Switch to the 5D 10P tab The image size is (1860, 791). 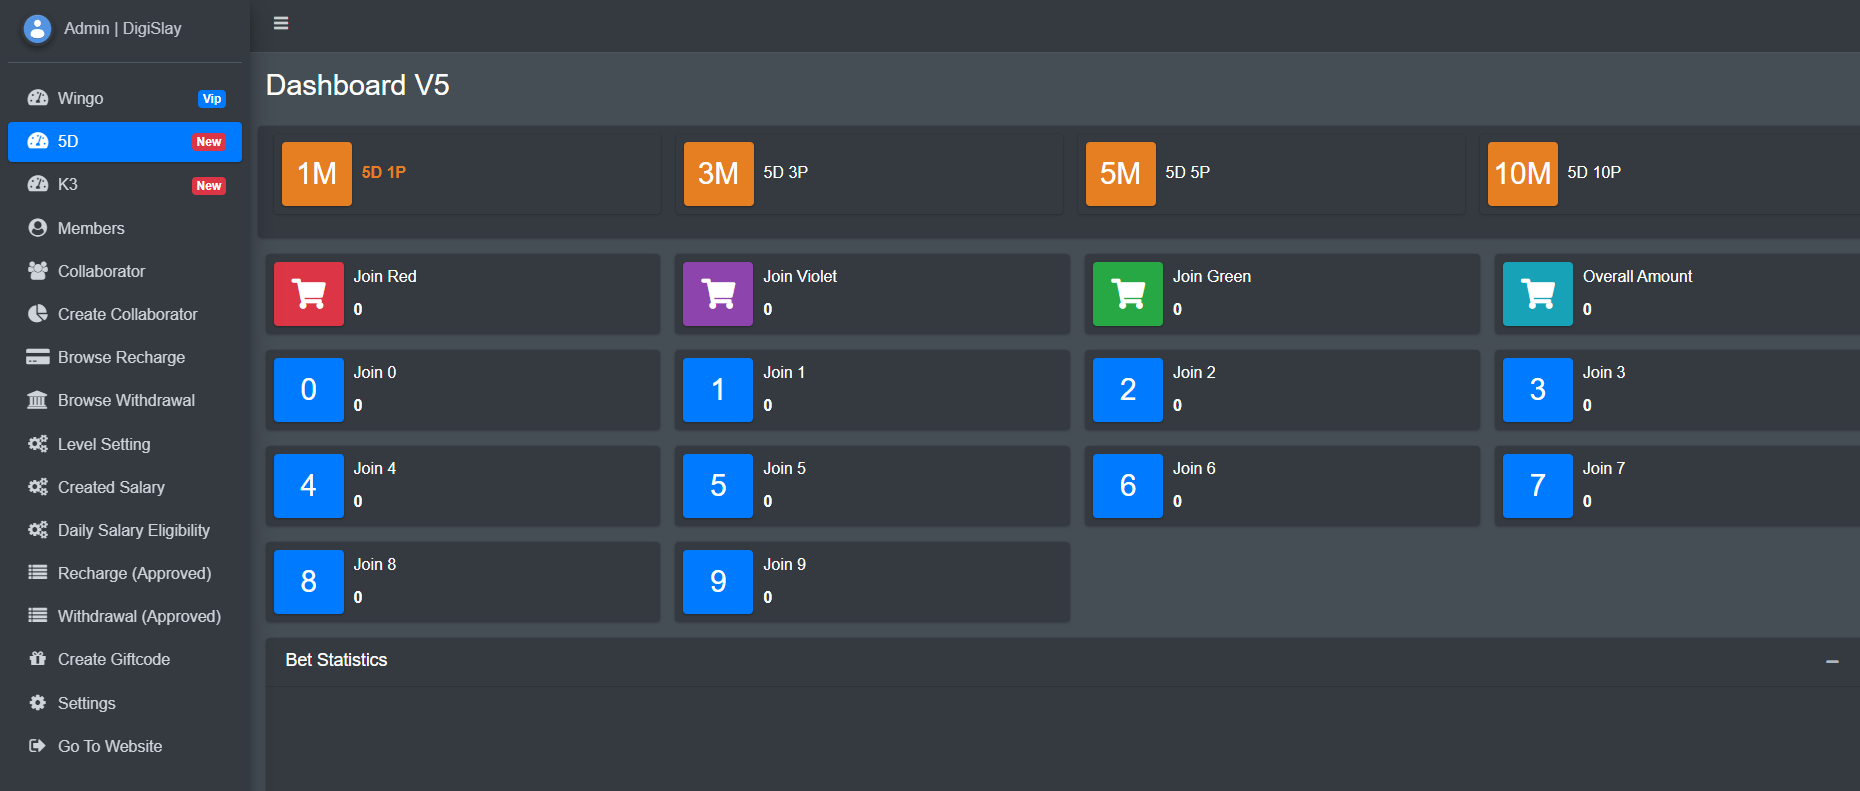(1593, 173)
